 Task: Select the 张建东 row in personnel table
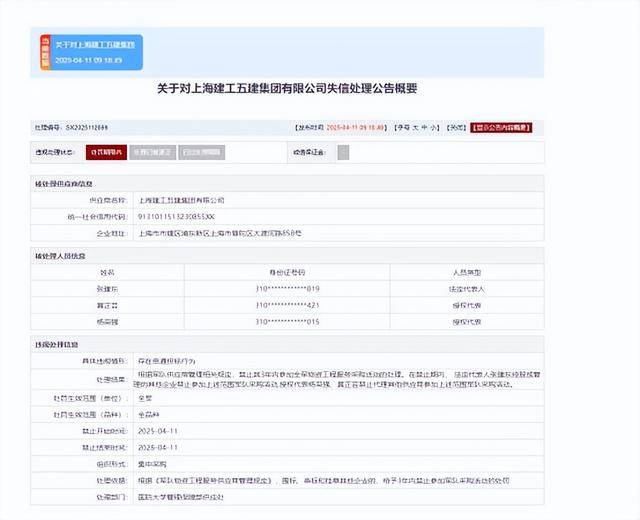point(107,289)
